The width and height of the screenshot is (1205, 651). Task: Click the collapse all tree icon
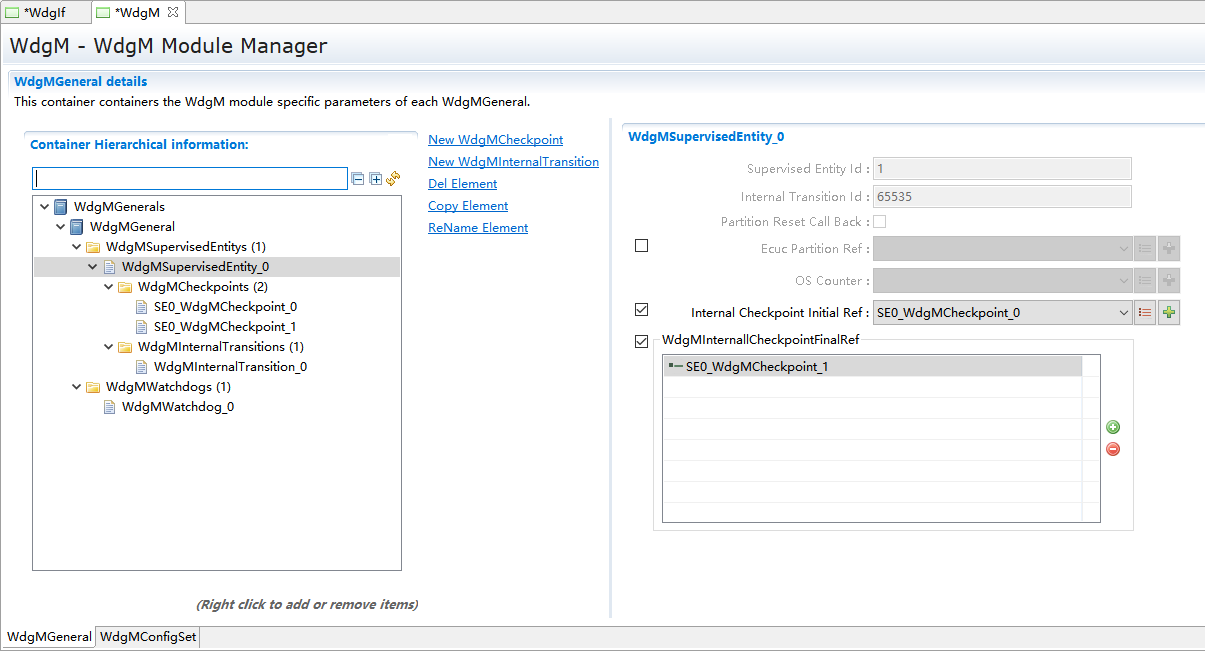pos(357,179)
